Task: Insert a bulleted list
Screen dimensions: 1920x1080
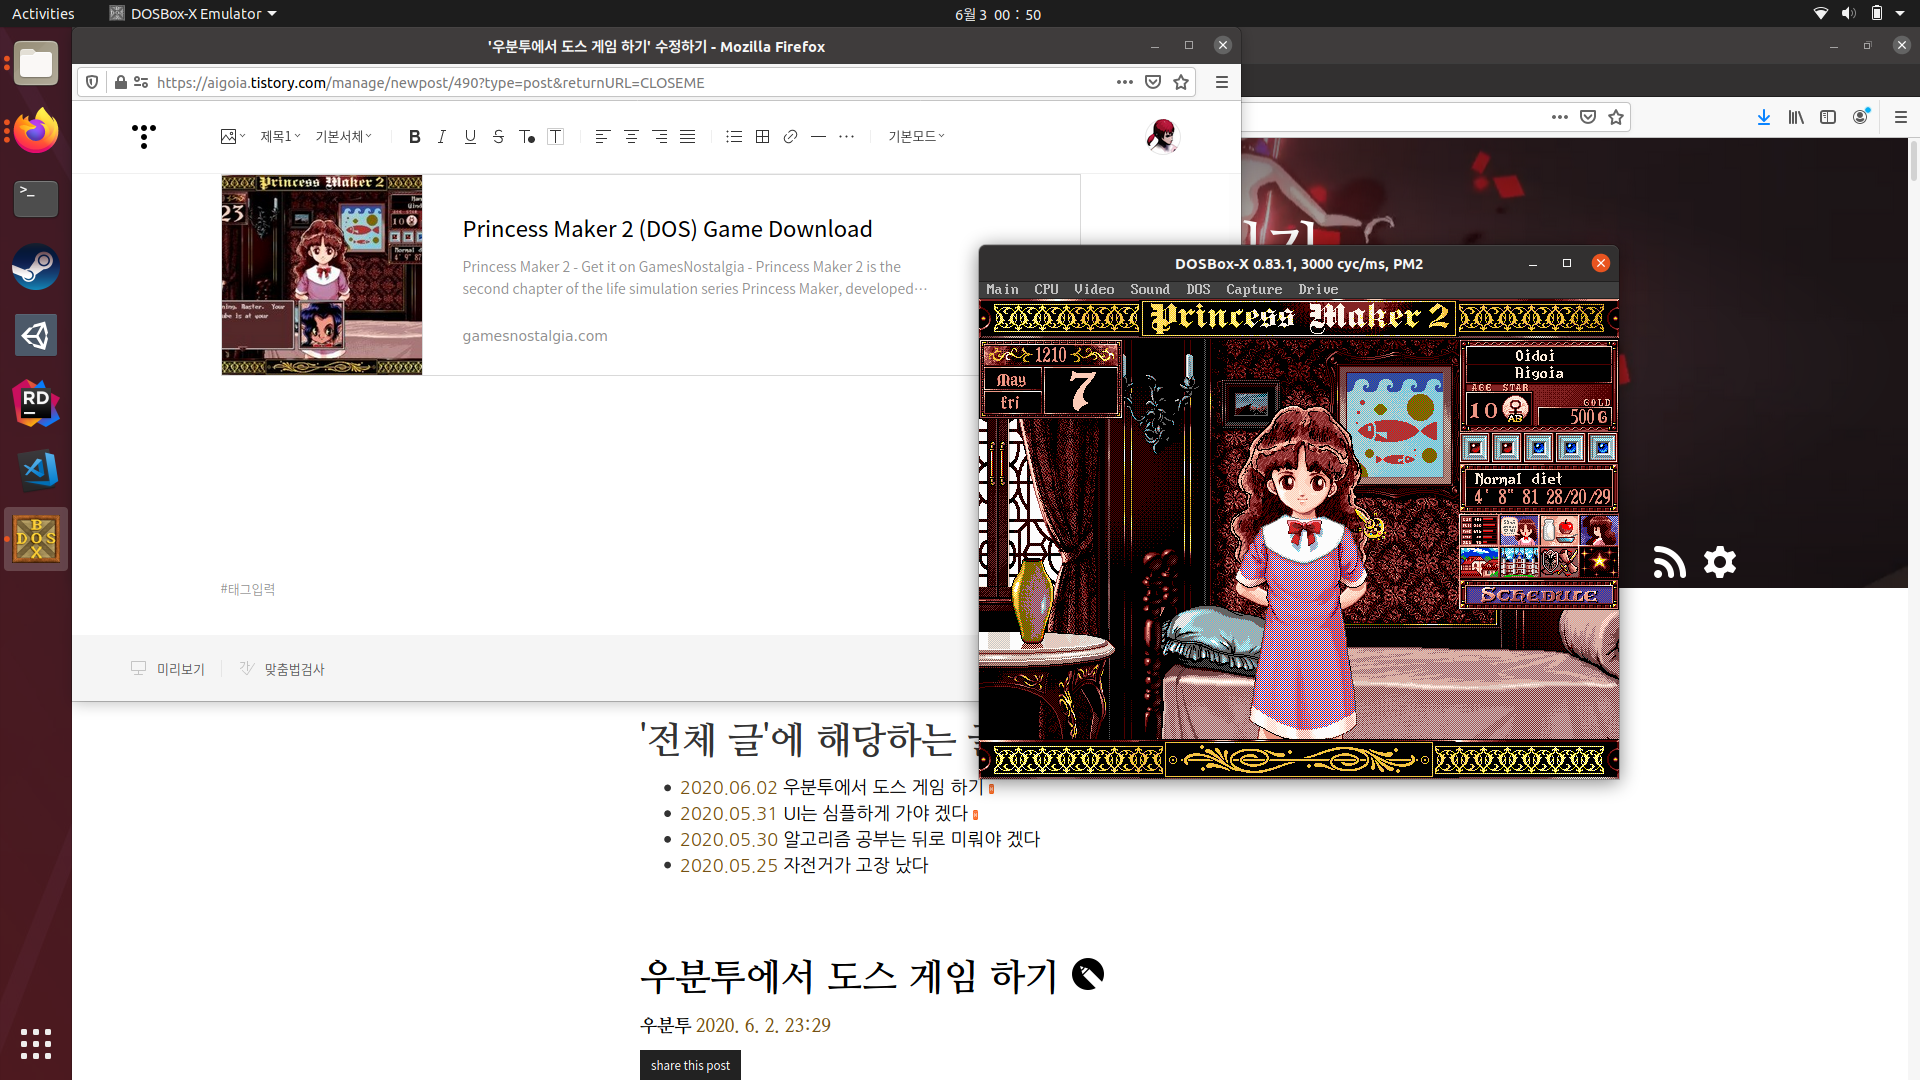Action: (x=734, y=137)
